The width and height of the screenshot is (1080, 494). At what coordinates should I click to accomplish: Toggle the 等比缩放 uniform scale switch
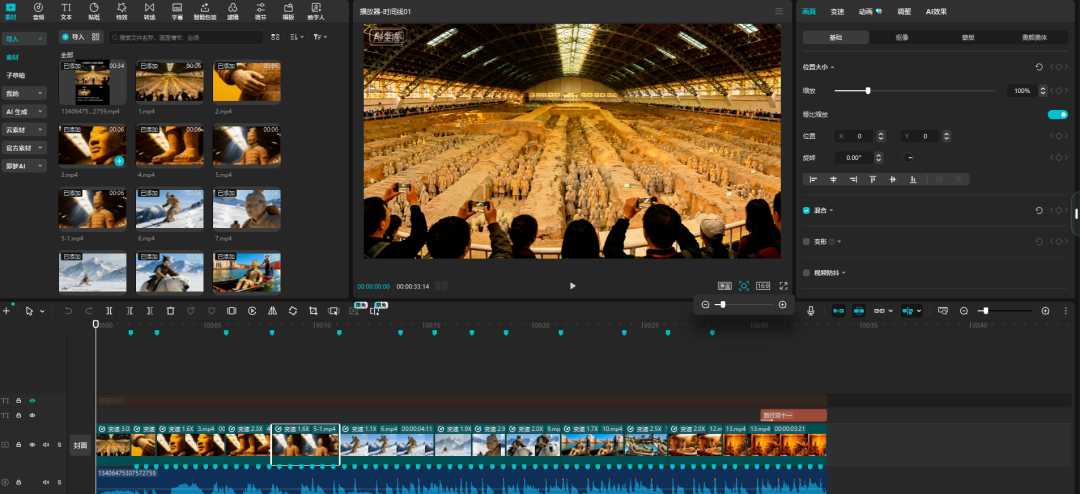click(x=1057, y=114)
